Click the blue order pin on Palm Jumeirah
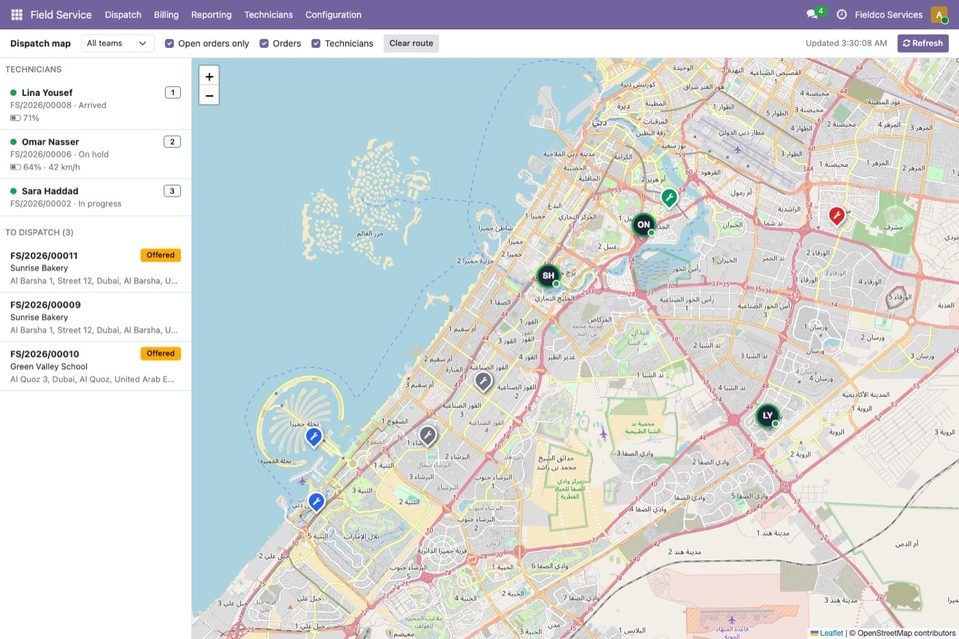959x639 pixels. point(314,437)
